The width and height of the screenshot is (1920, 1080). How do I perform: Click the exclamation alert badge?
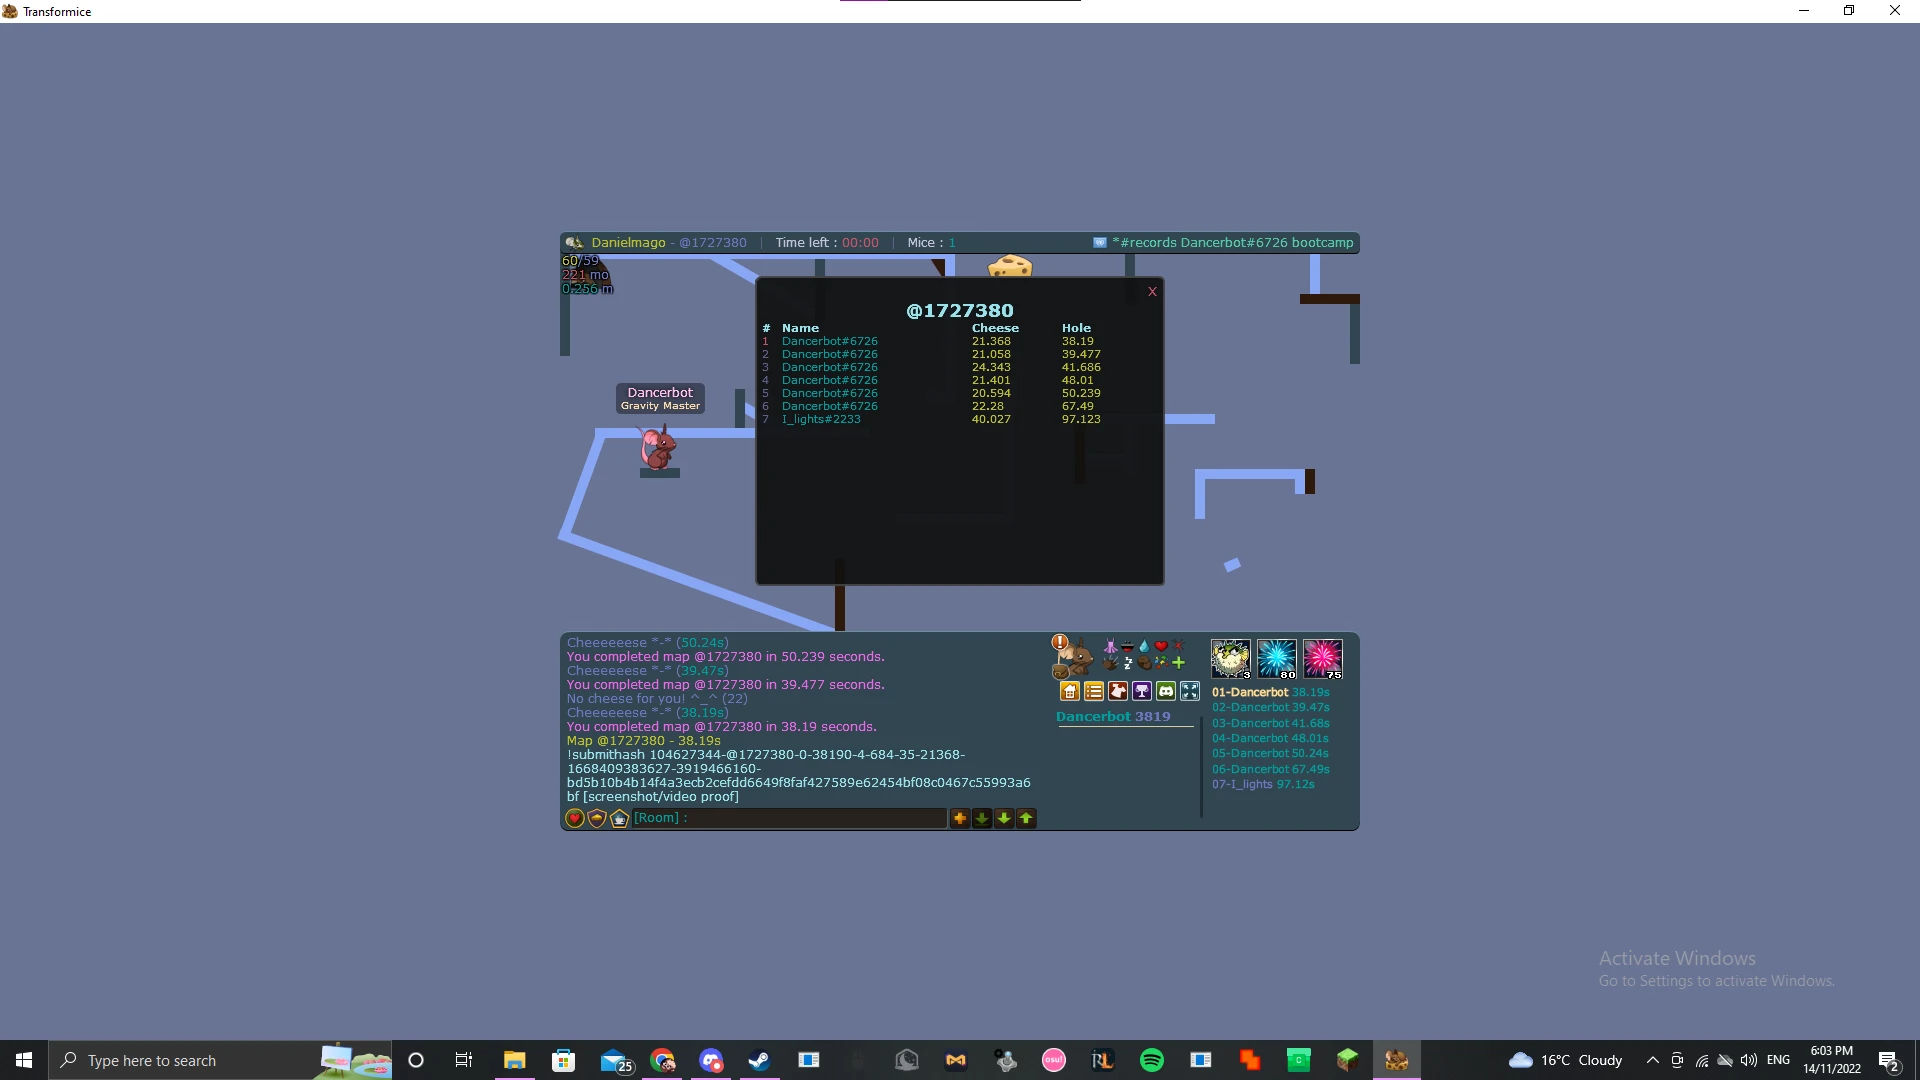click(1060, 642)
